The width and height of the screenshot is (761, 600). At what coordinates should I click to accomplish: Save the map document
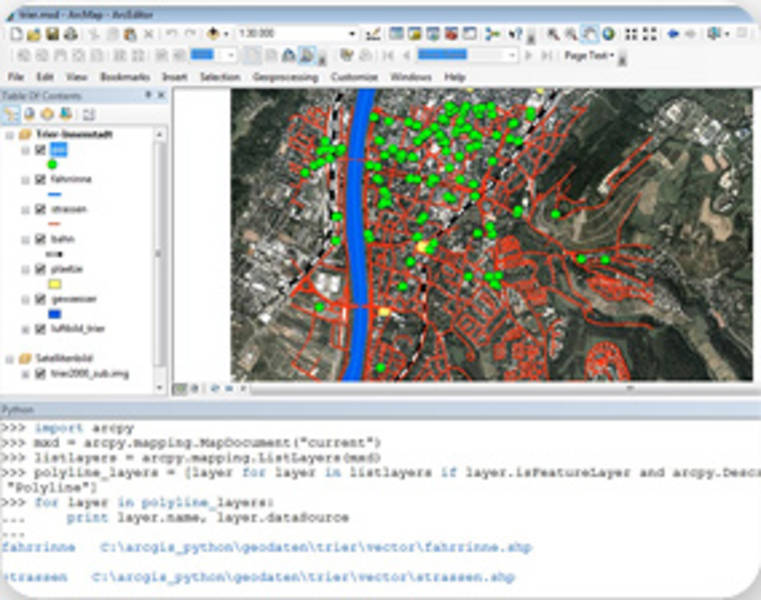pos(52,33)
